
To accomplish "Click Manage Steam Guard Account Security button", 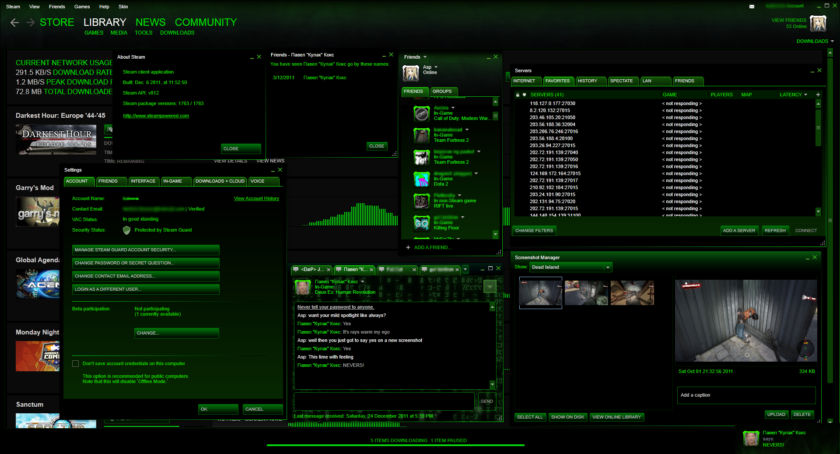I will [146, 250].
